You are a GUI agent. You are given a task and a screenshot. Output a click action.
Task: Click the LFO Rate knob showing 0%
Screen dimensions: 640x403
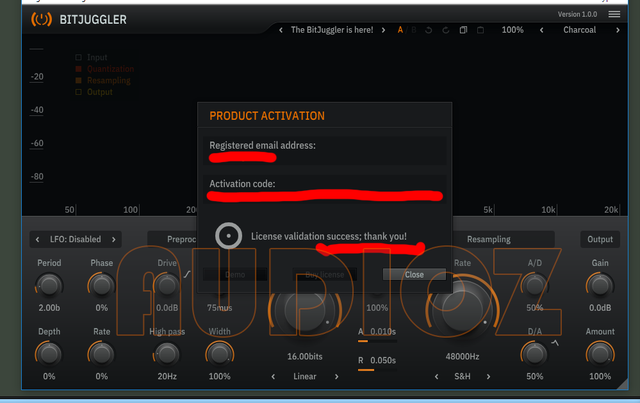[101, 354]
